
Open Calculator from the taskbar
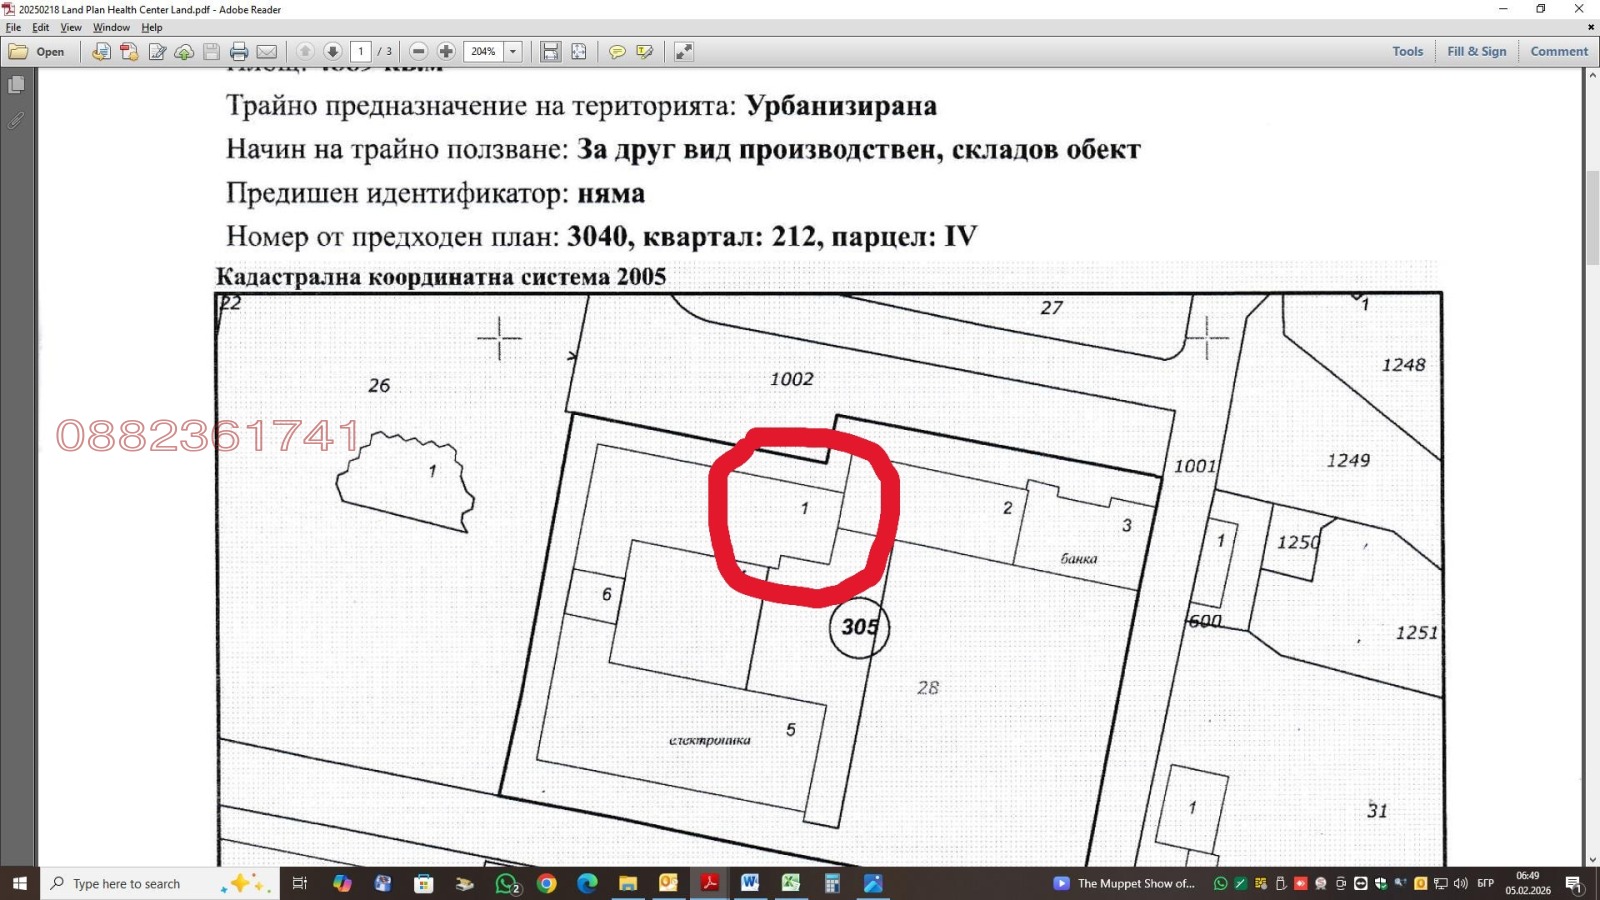pos(832,883)
